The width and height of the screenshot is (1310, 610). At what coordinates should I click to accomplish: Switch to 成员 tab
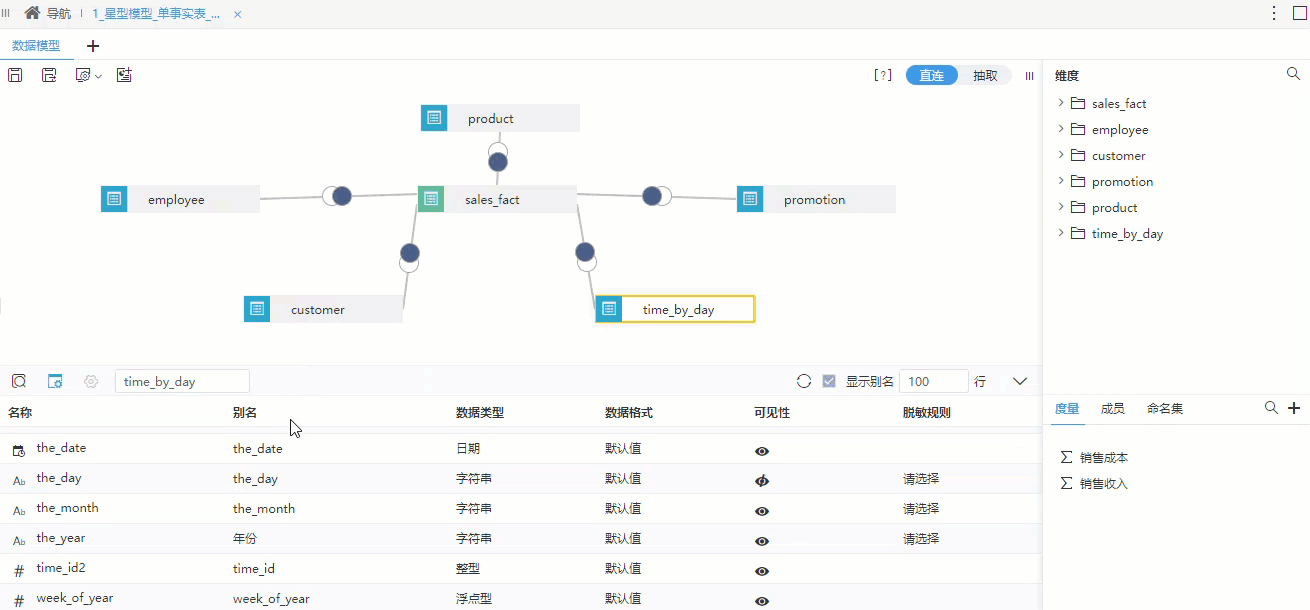(x=1113, y=409)
